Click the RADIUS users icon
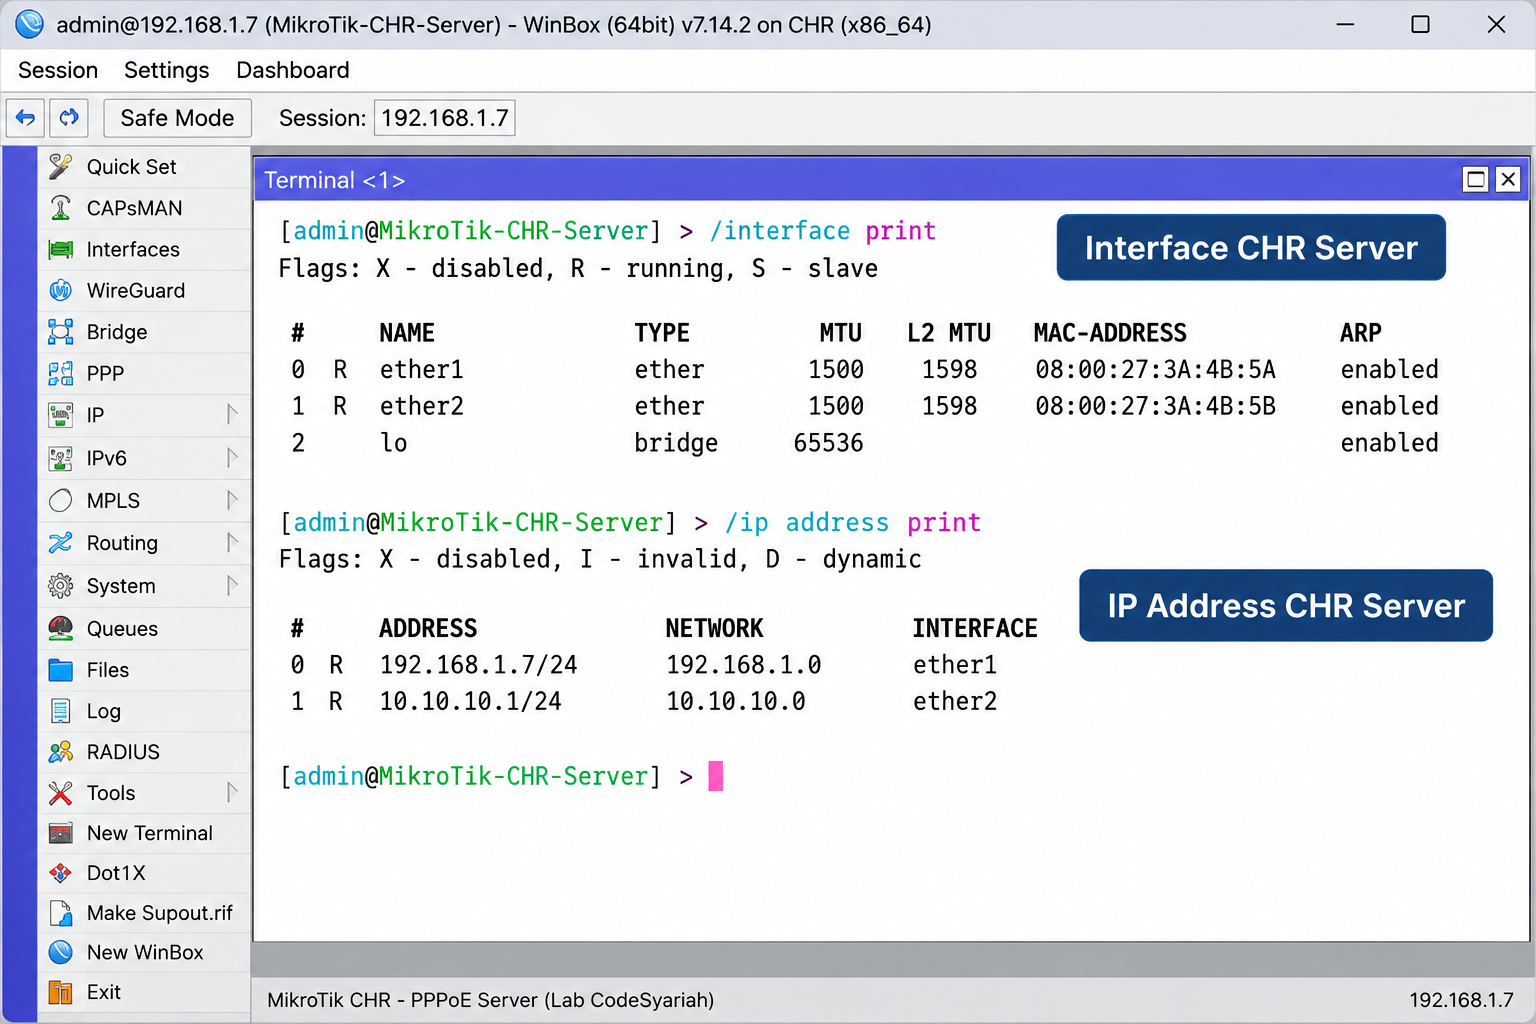This screenshot has width=1536, height=1024. 61,752
